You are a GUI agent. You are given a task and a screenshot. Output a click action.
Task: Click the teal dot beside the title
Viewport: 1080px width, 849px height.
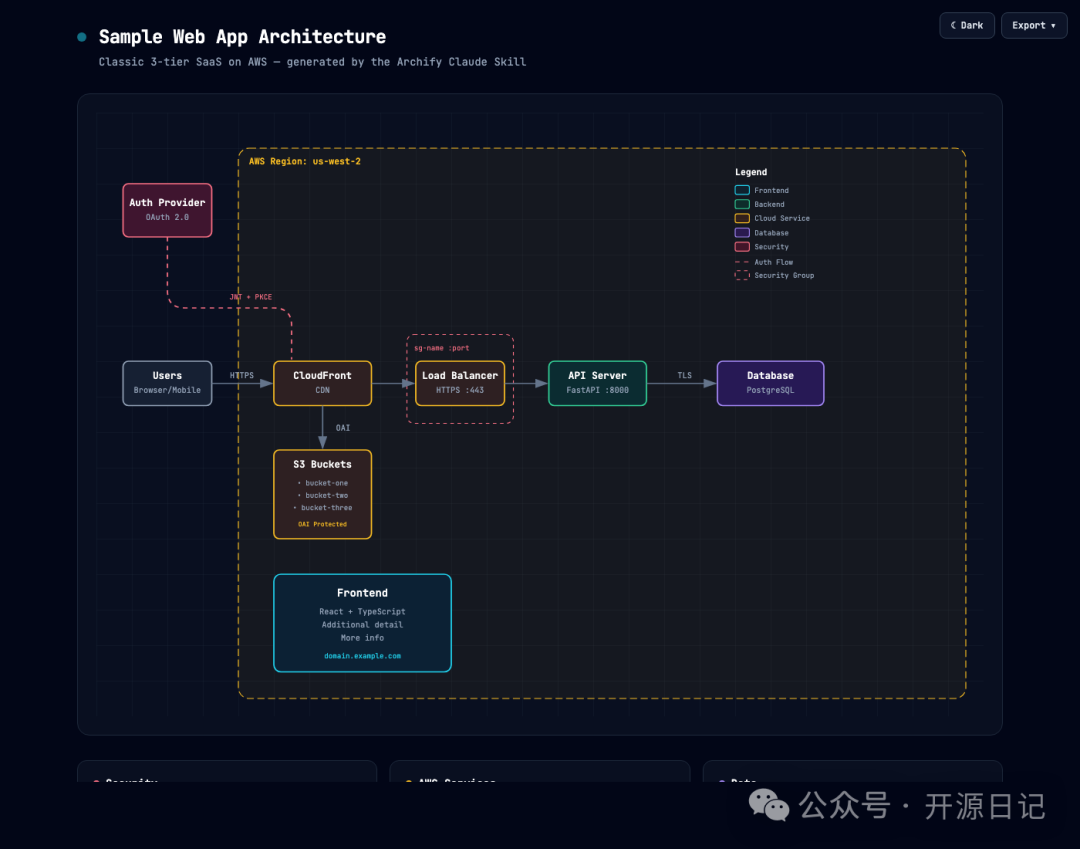(x=82, y=37)
